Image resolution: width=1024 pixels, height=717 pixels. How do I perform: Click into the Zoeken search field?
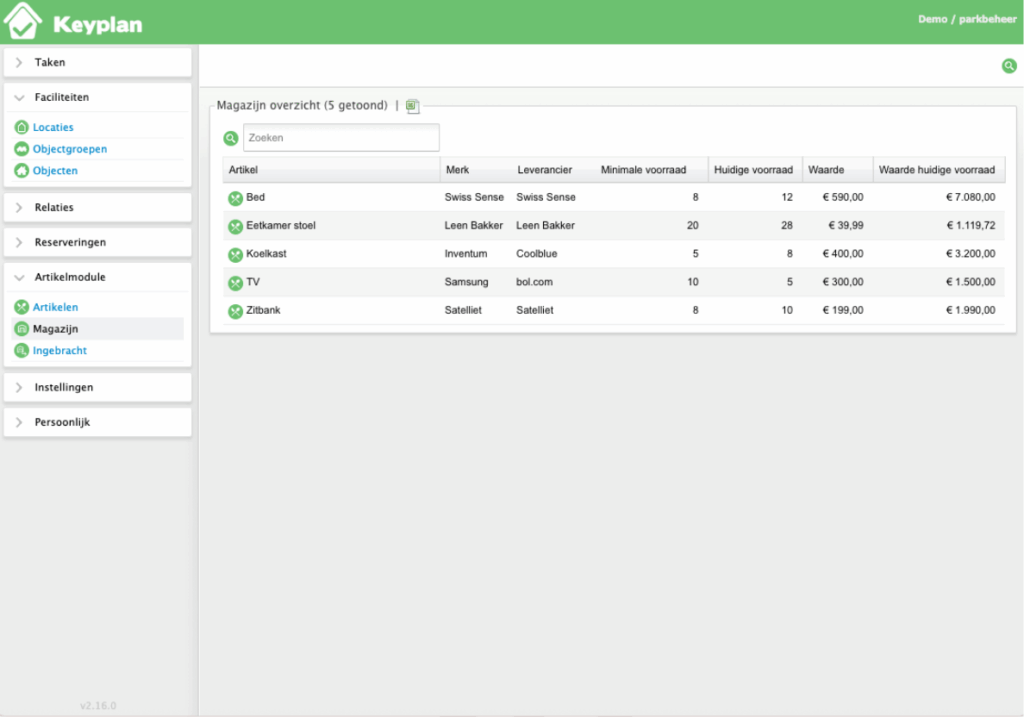tap(341, 138)
